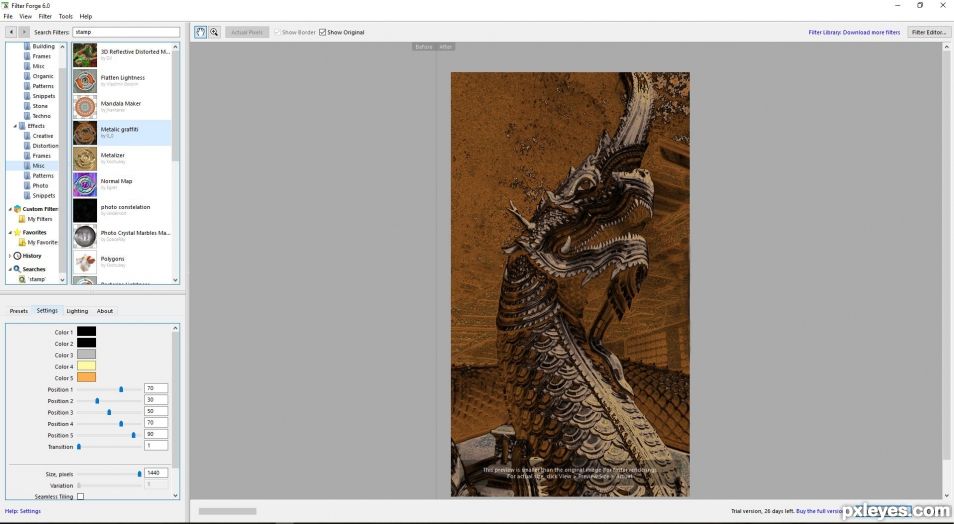Collapse the Searches tree group

tap(10, 269)
